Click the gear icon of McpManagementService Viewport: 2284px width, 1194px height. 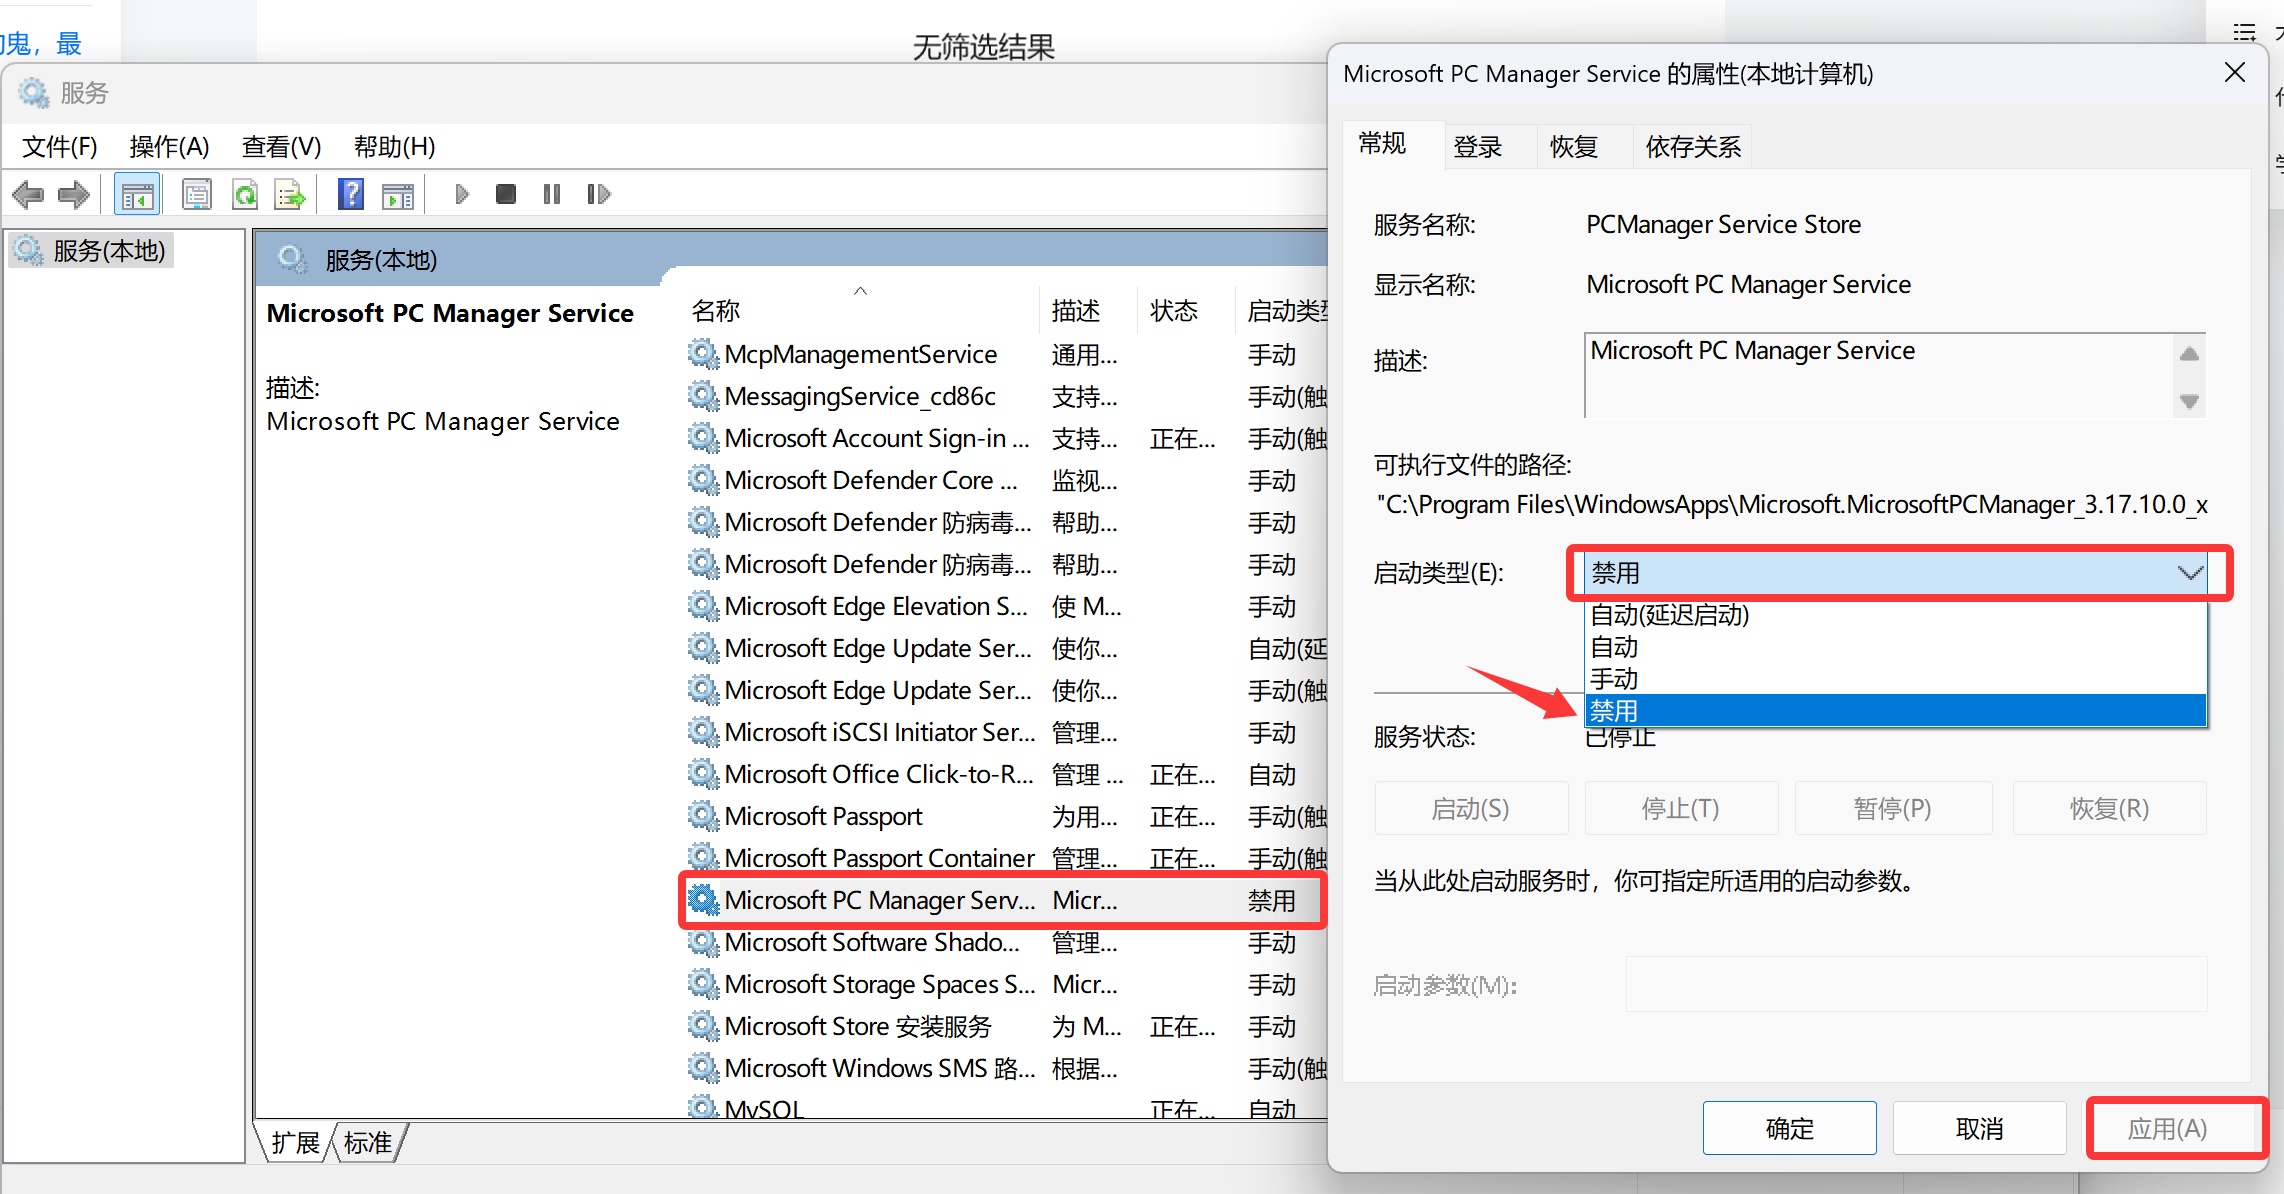(x=703, y=354)
